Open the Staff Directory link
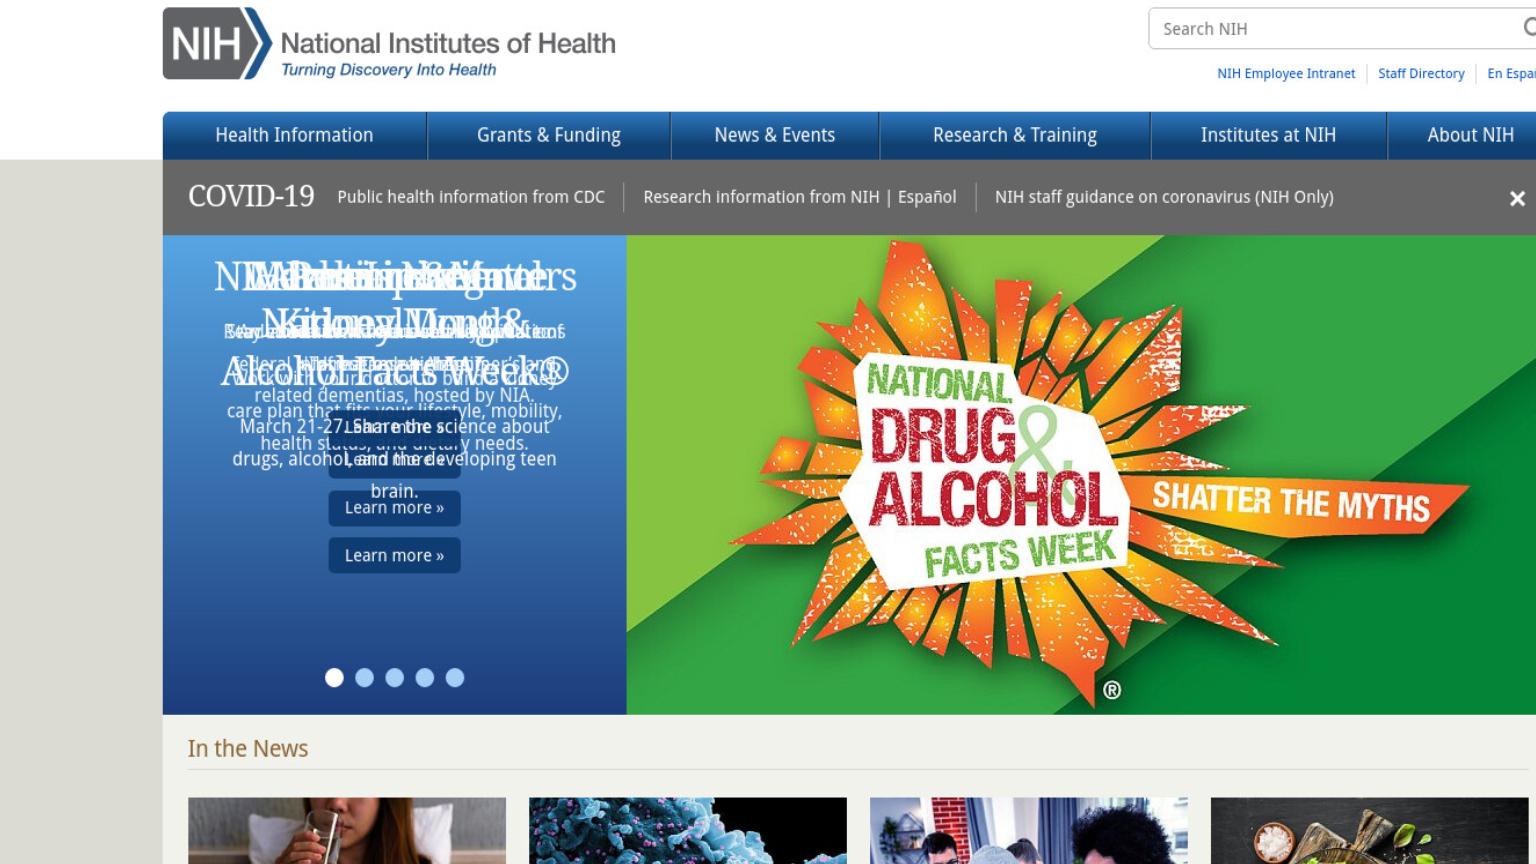Screen dimensions: 1536x864 point(1421,74)
